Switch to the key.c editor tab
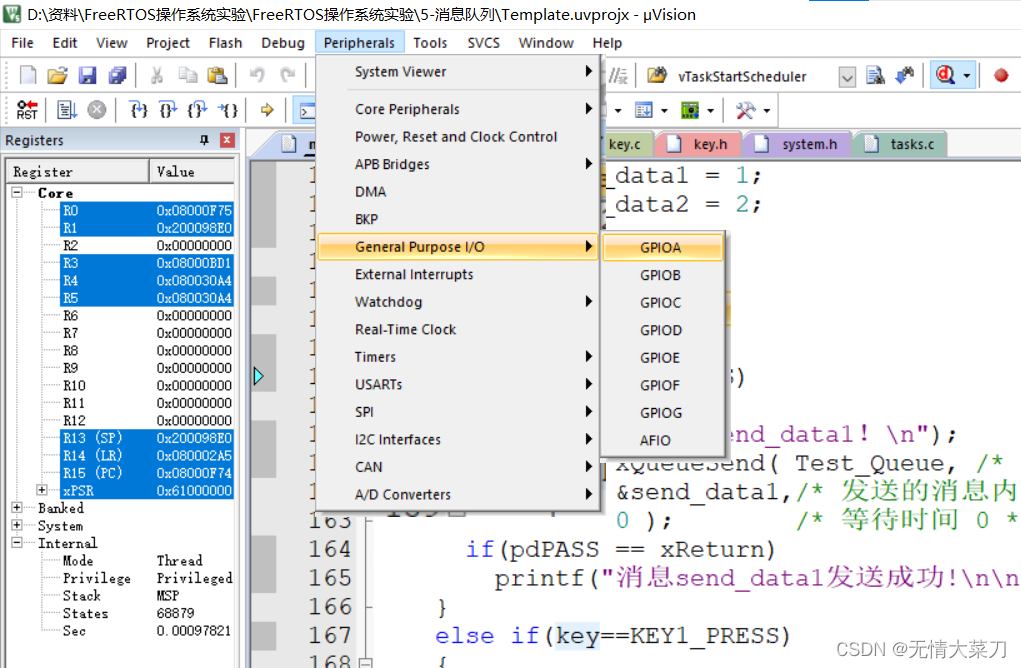 (624, 144)
